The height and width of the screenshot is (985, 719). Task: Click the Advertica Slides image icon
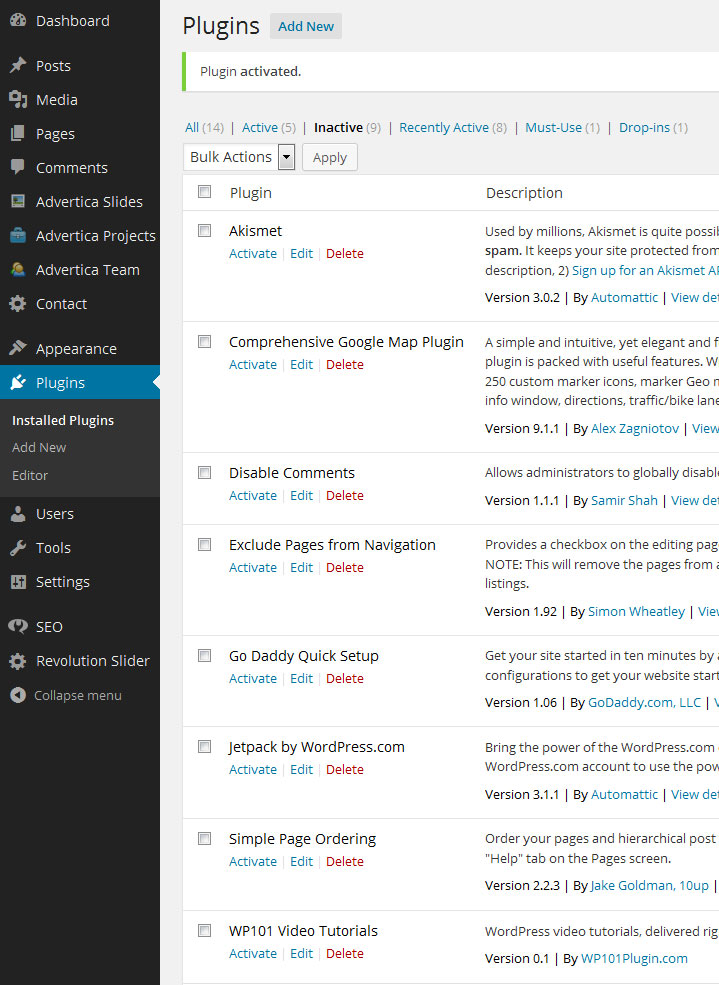[x=18, y=201]
